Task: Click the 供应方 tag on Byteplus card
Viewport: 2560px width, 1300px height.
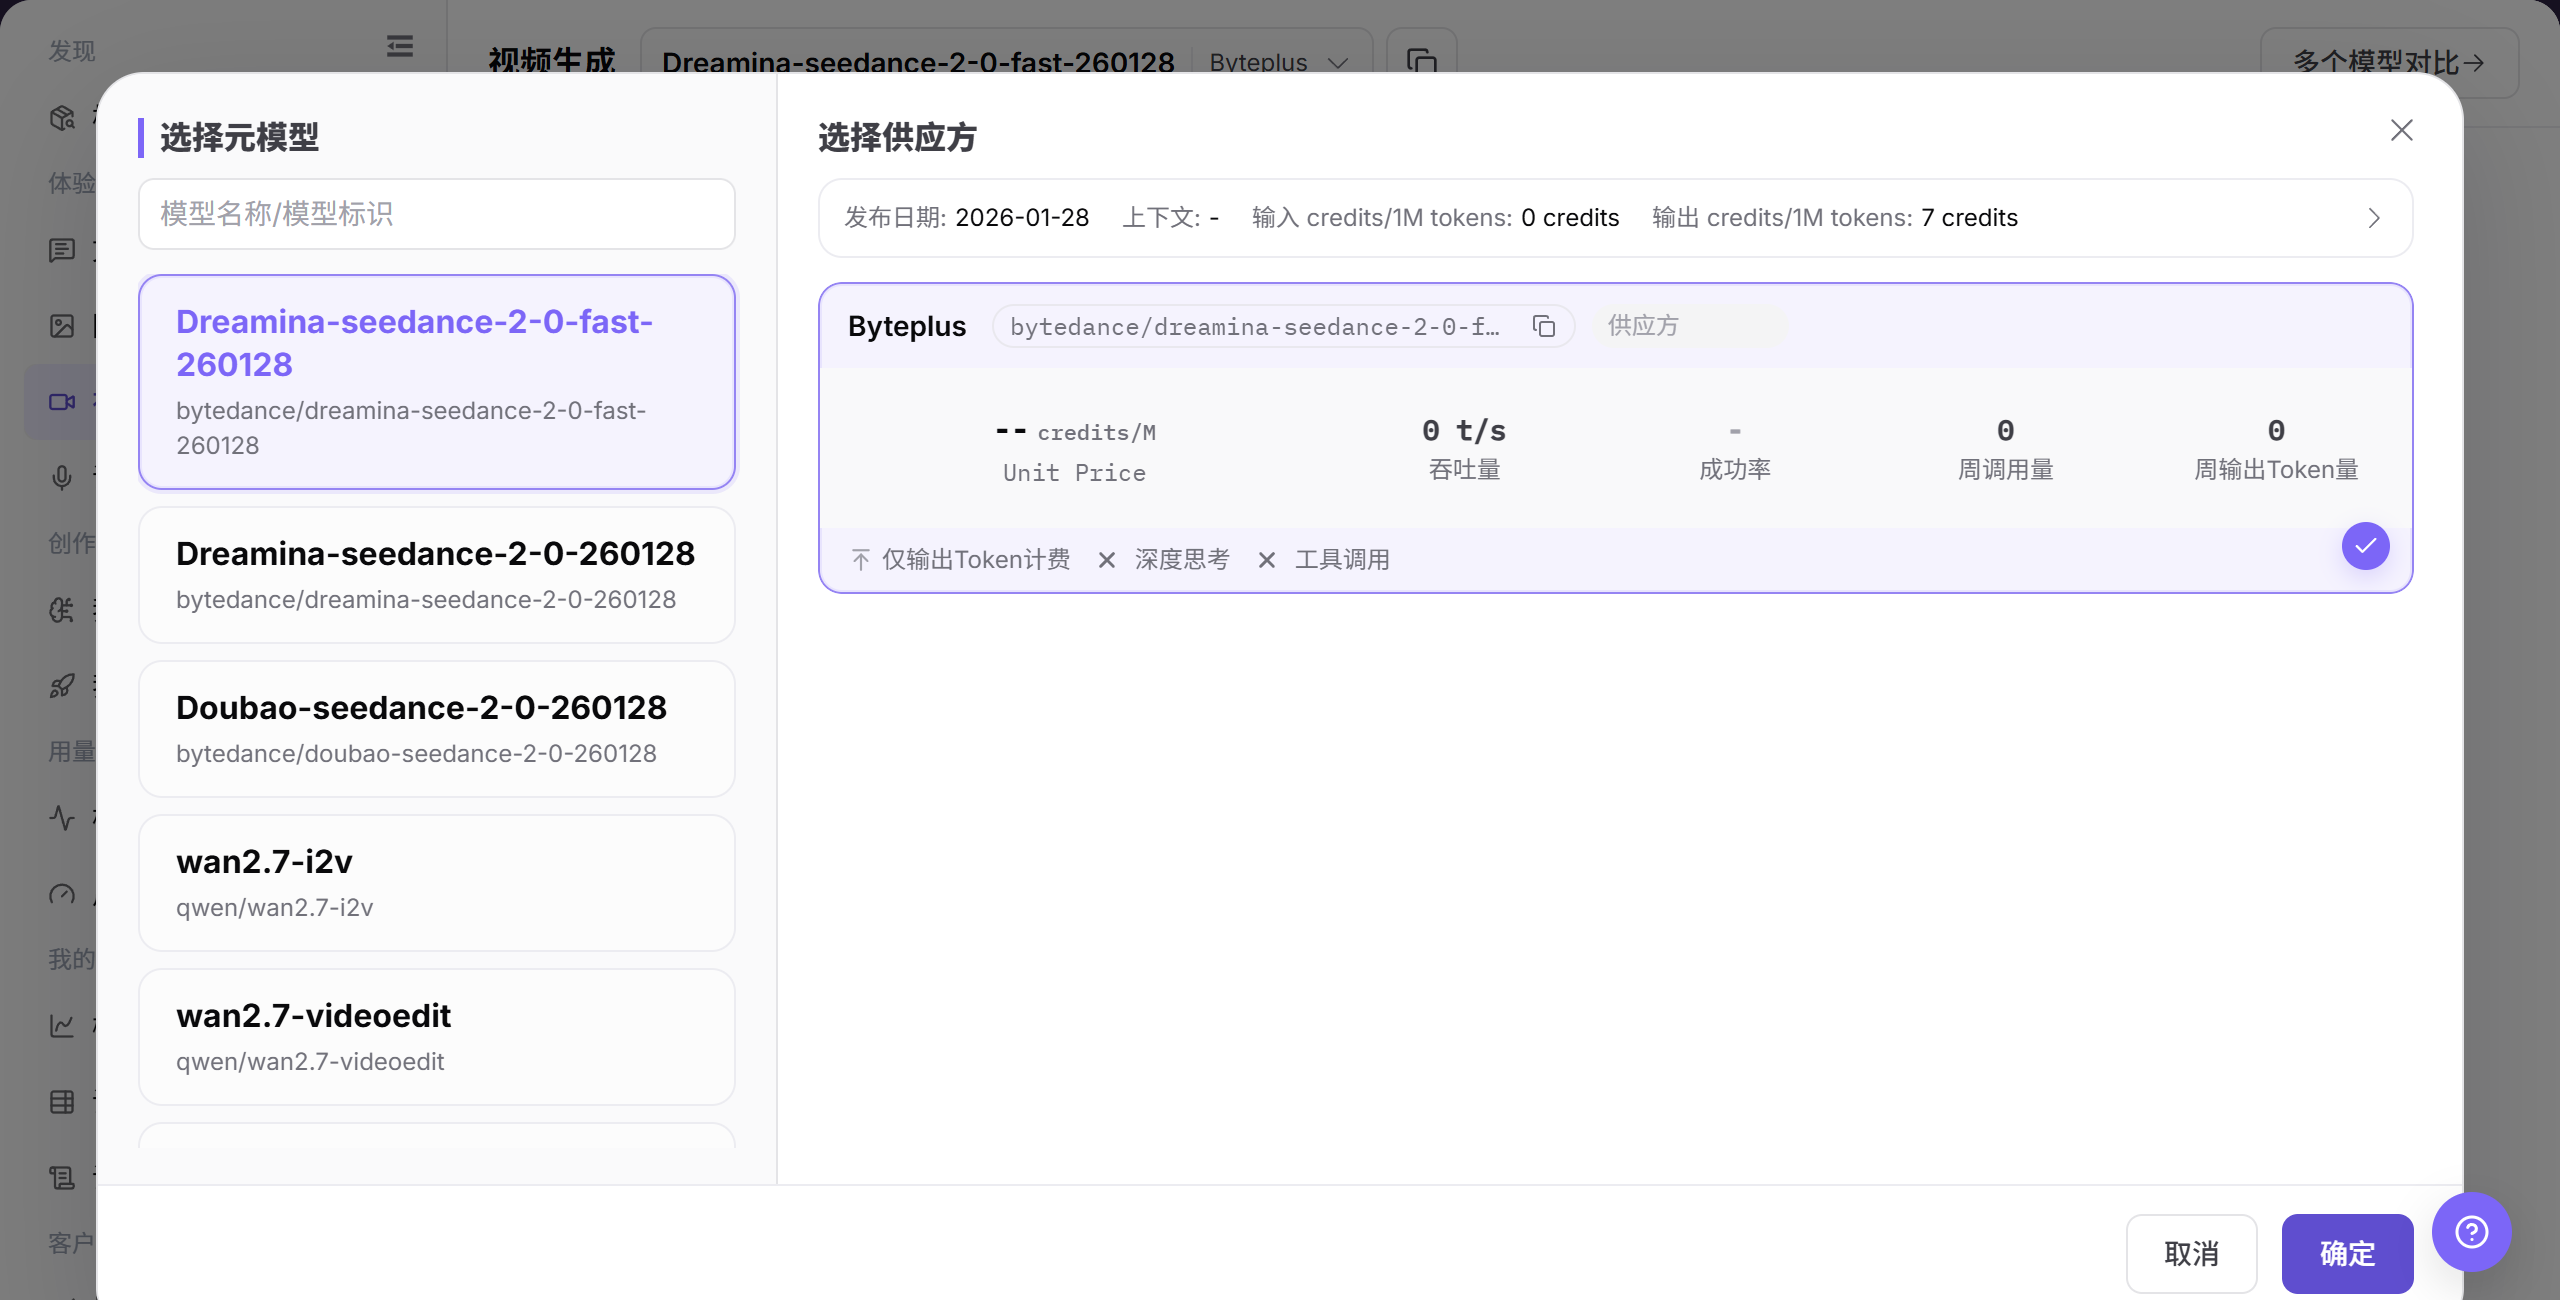Action: coord(1688,326)
